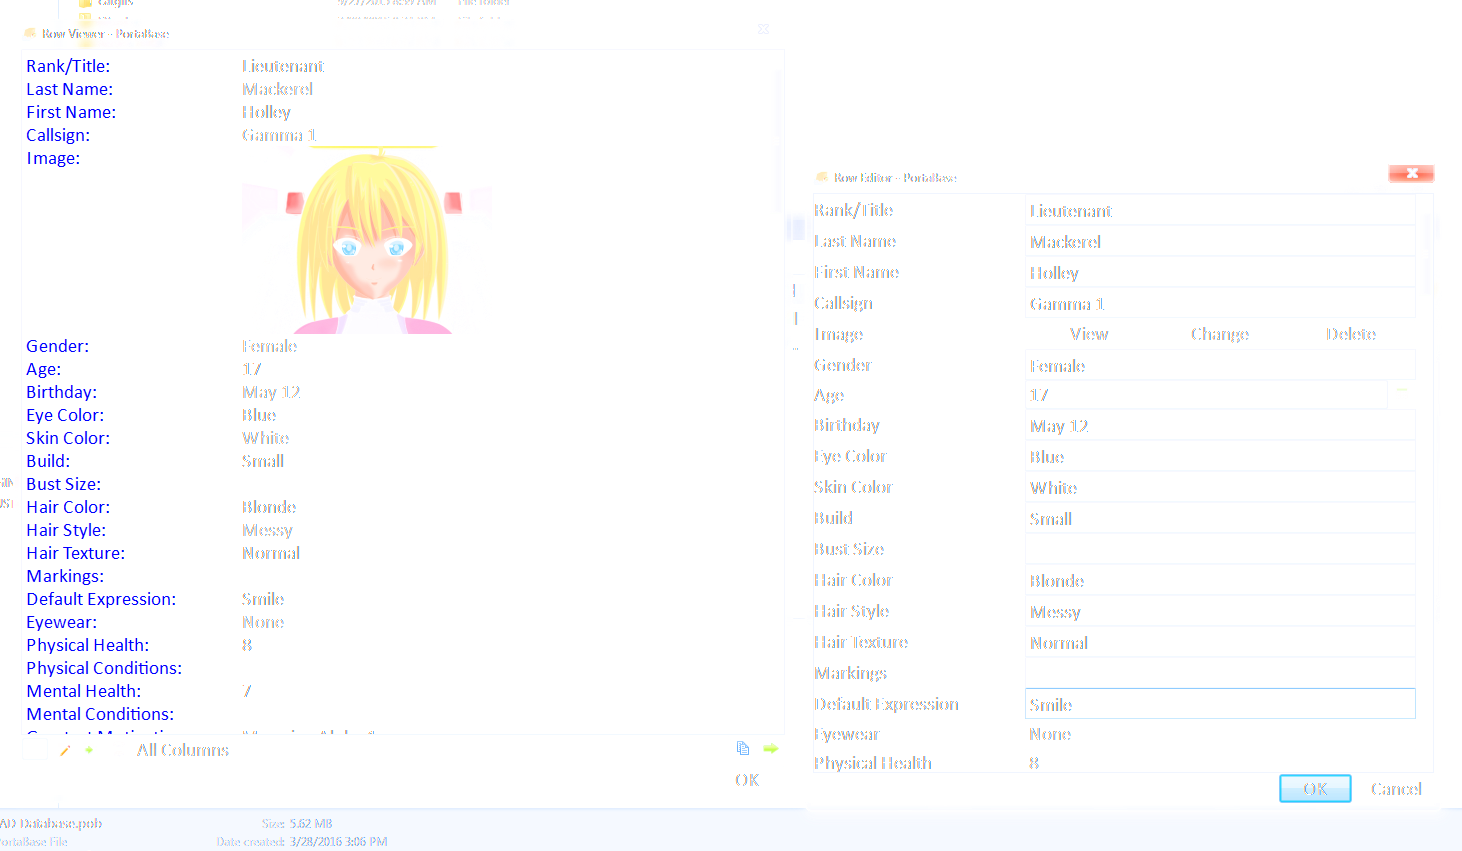
Task: Click the Gender field containing Female
Action: pyautogui.click(x=1220, y=366)
